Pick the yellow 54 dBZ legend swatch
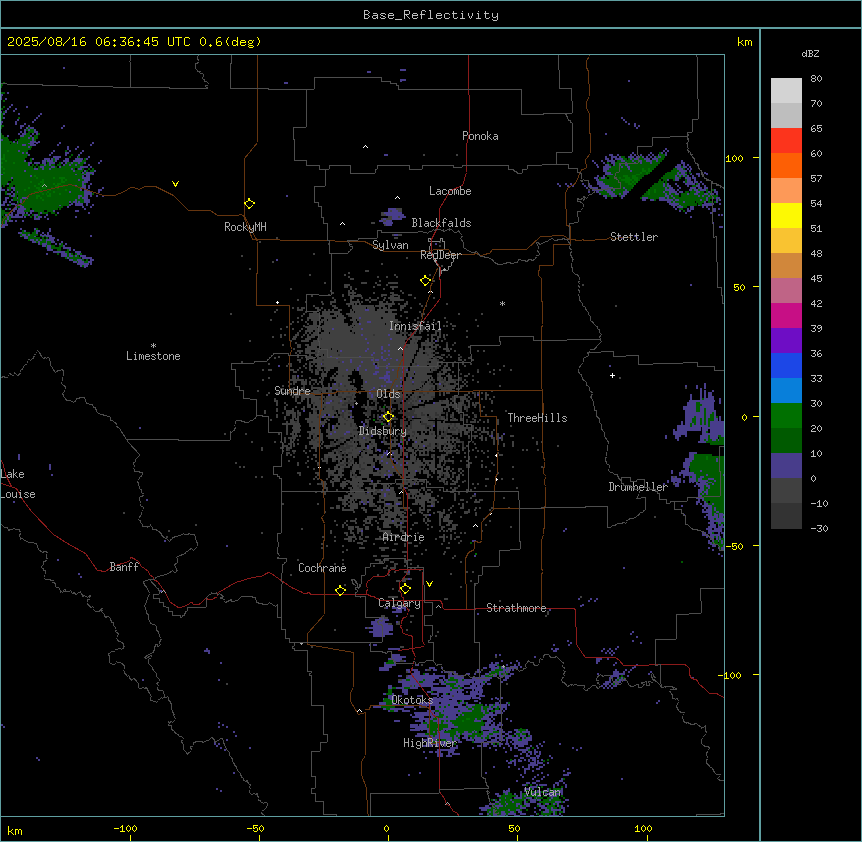The height and width of the screenshot is (842, 862). [x=786, y=215]
